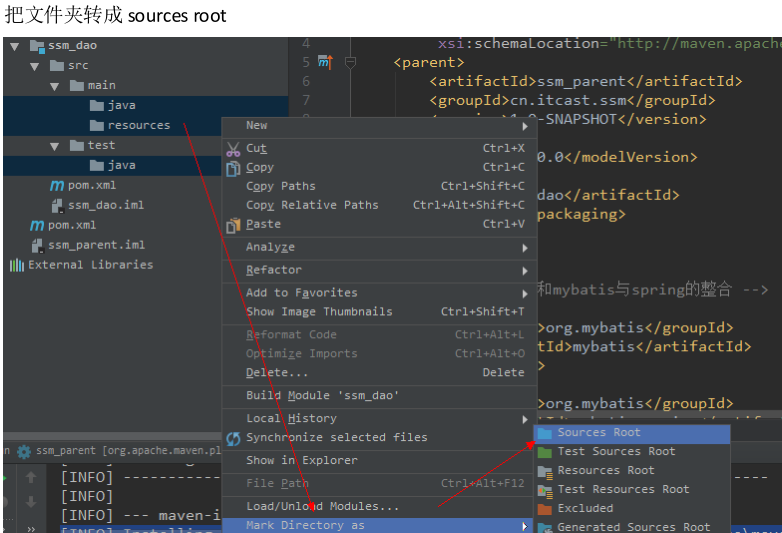
Task: Click the test folder icon
Action: 77,146
